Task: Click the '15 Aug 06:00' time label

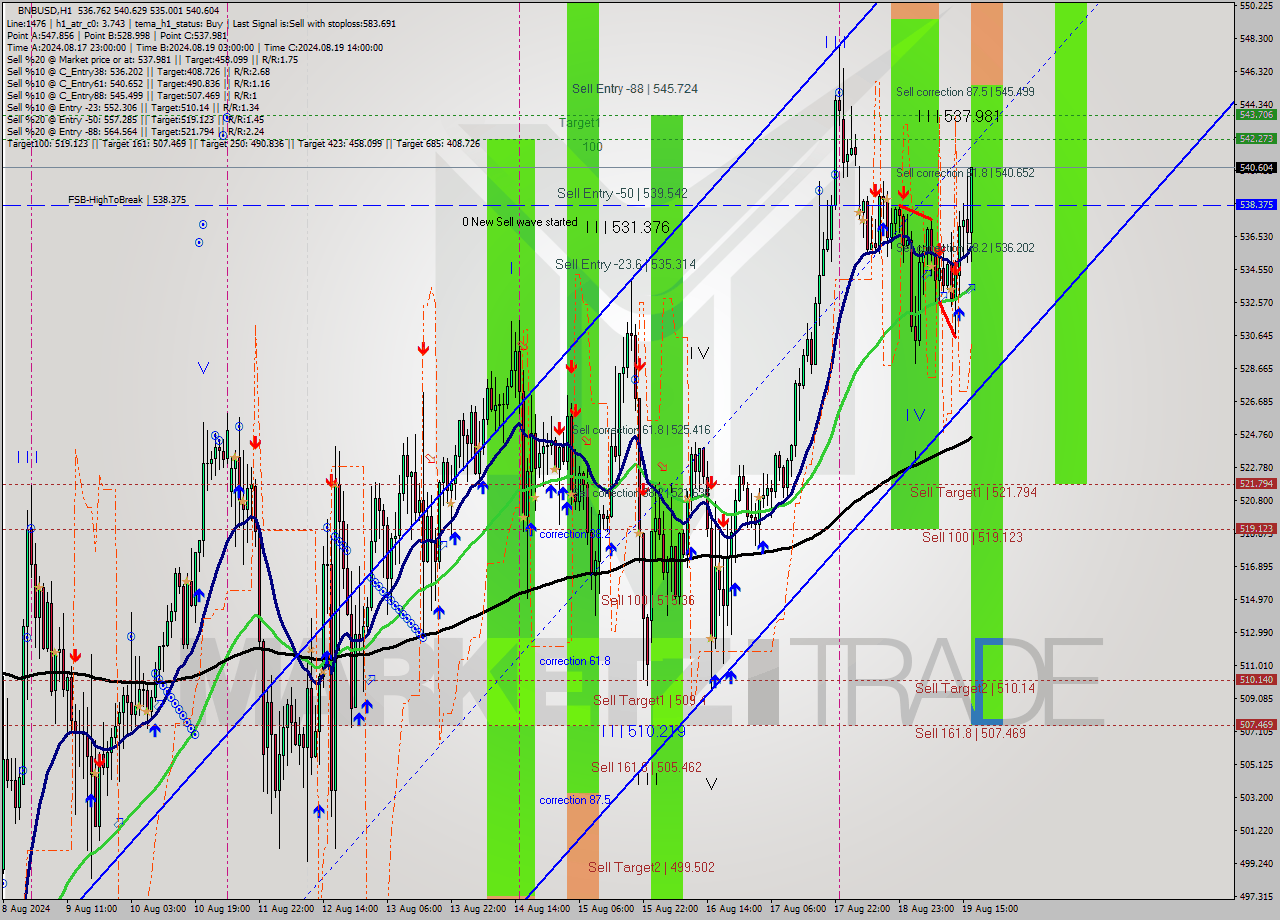Action: 604,909
